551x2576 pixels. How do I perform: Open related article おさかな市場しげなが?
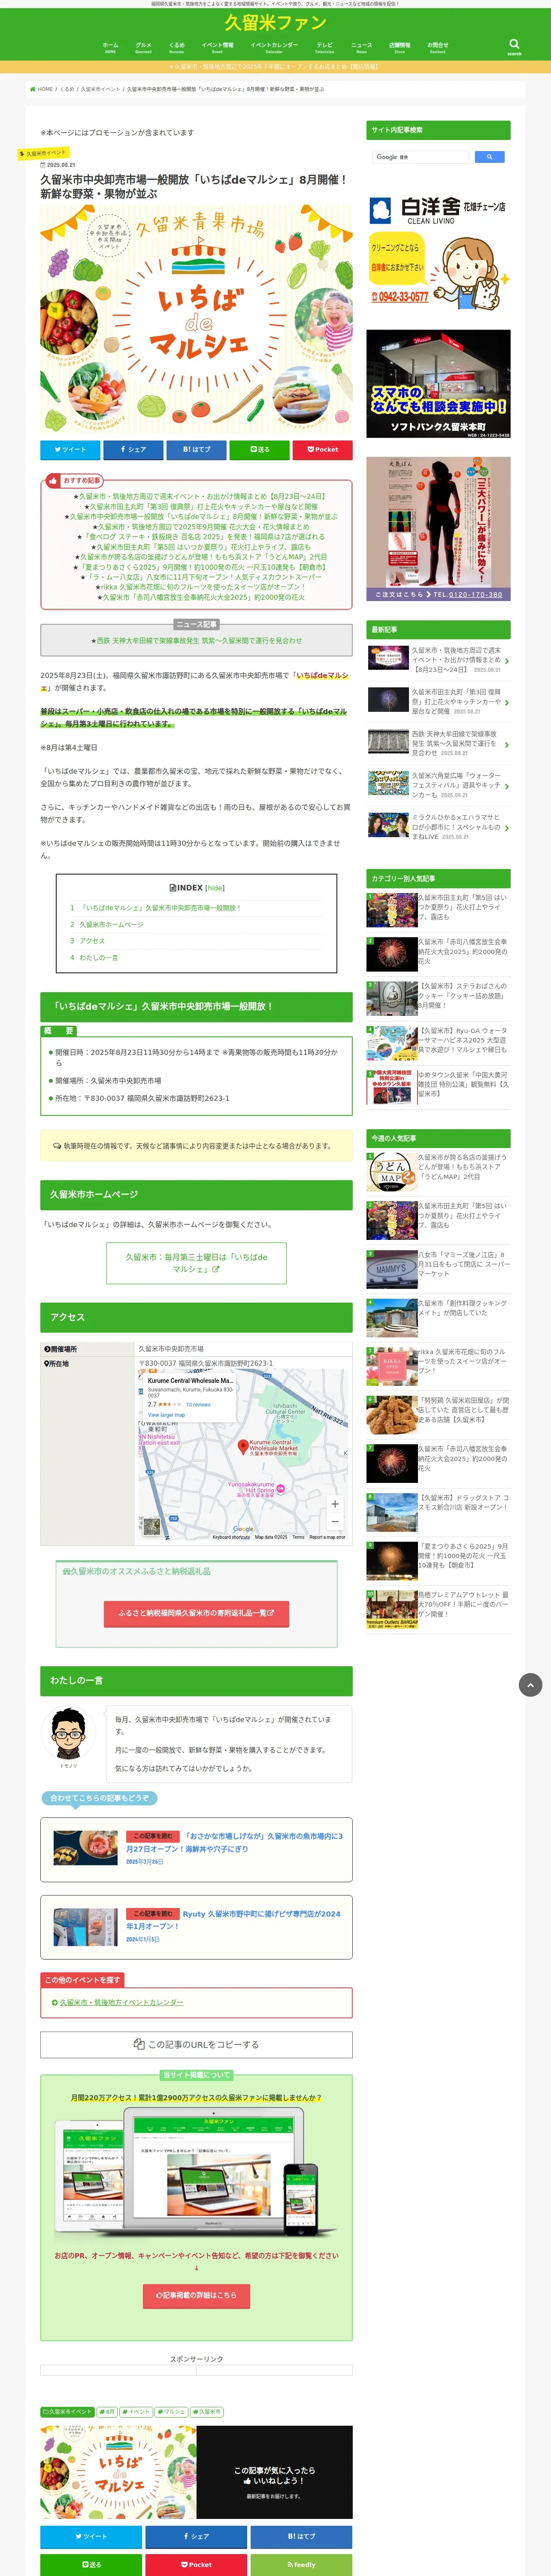coord(196,1849)
